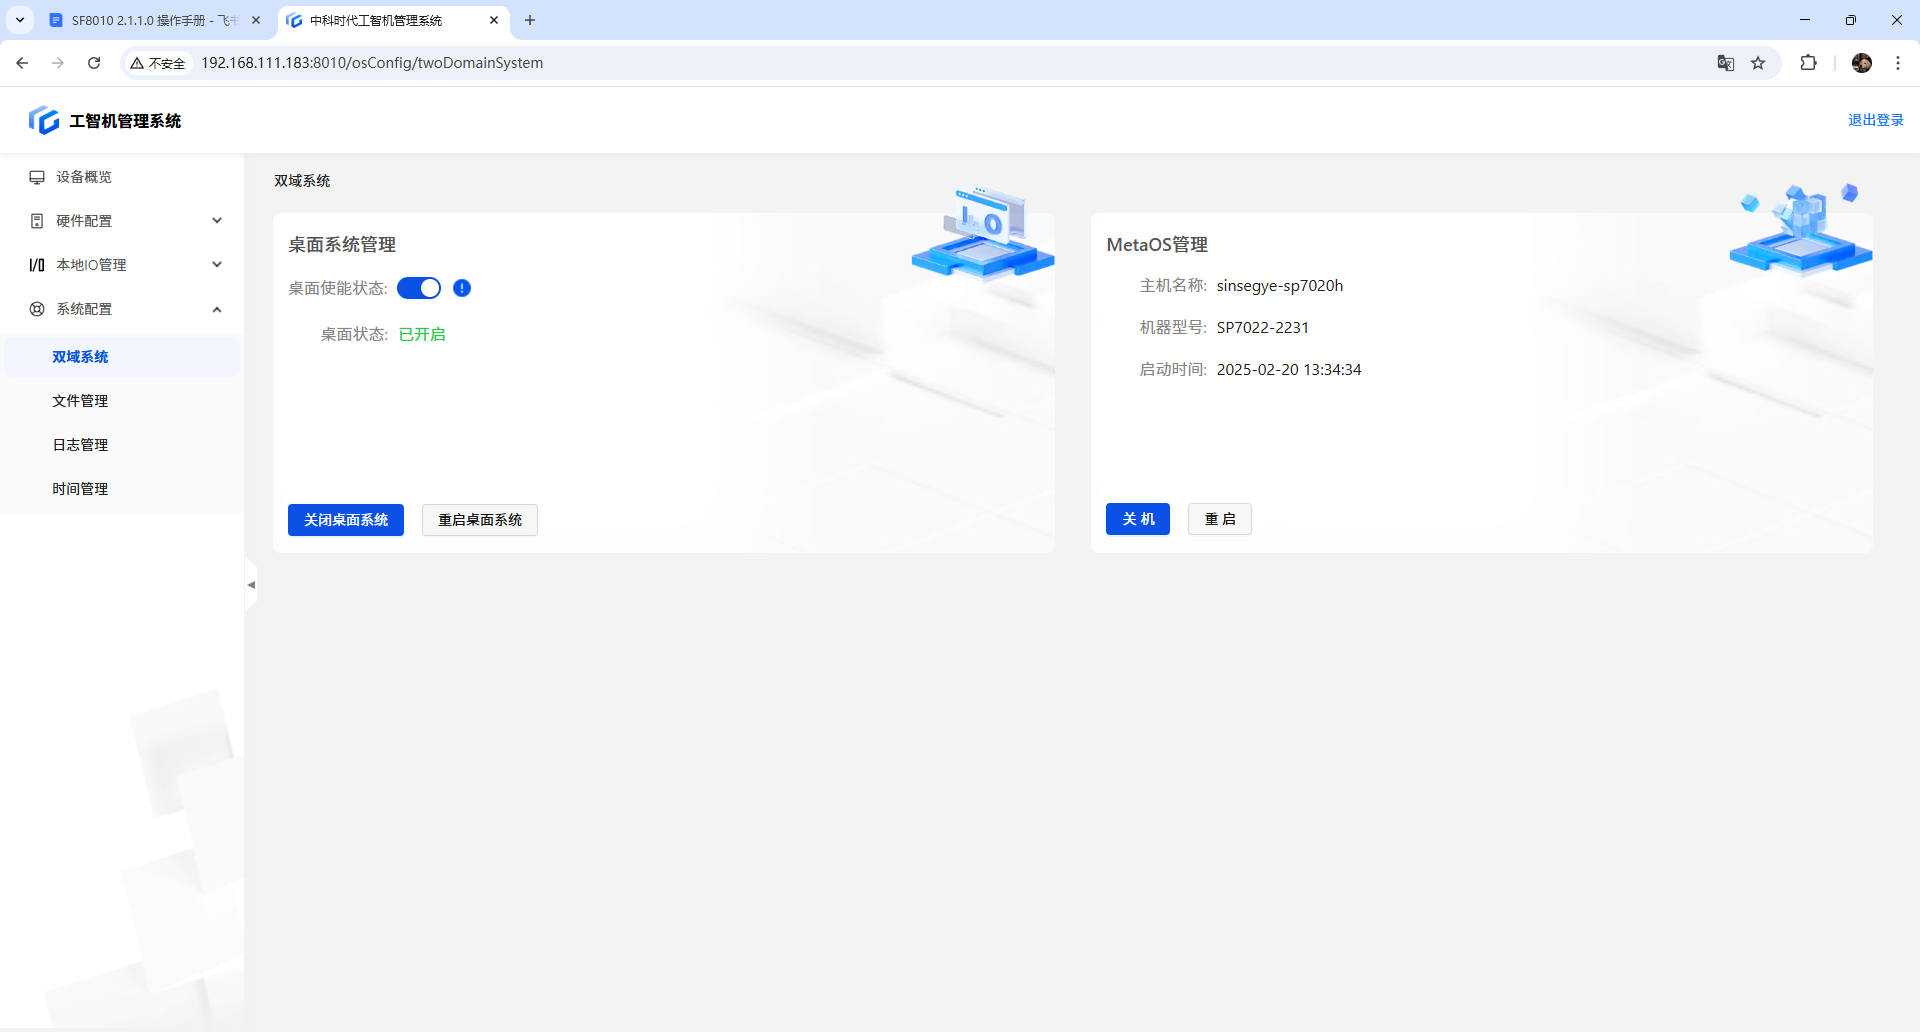The image size is (1920, 1032).
Task: Click the MetaOS管理 card heading
Action: point(1157,245)
